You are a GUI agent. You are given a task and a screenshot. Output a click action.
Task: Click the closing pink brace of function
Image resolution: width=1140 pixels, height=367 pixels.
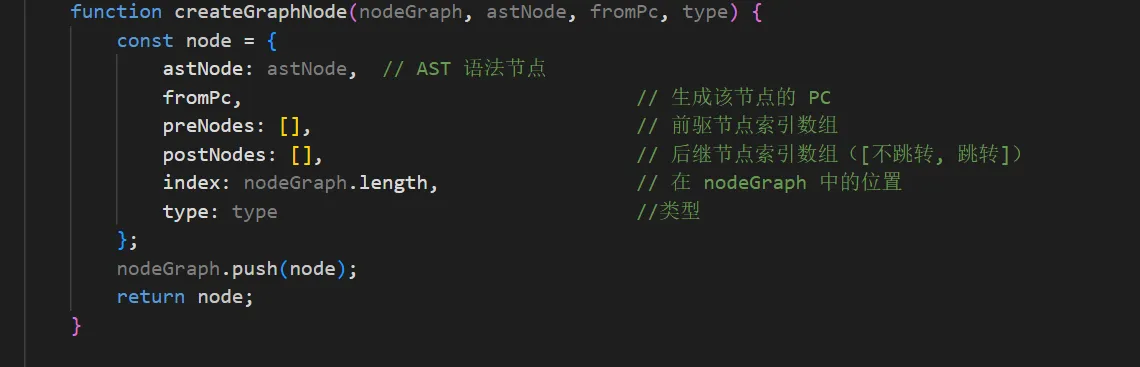pyautogui.click(x=76, y=326)
